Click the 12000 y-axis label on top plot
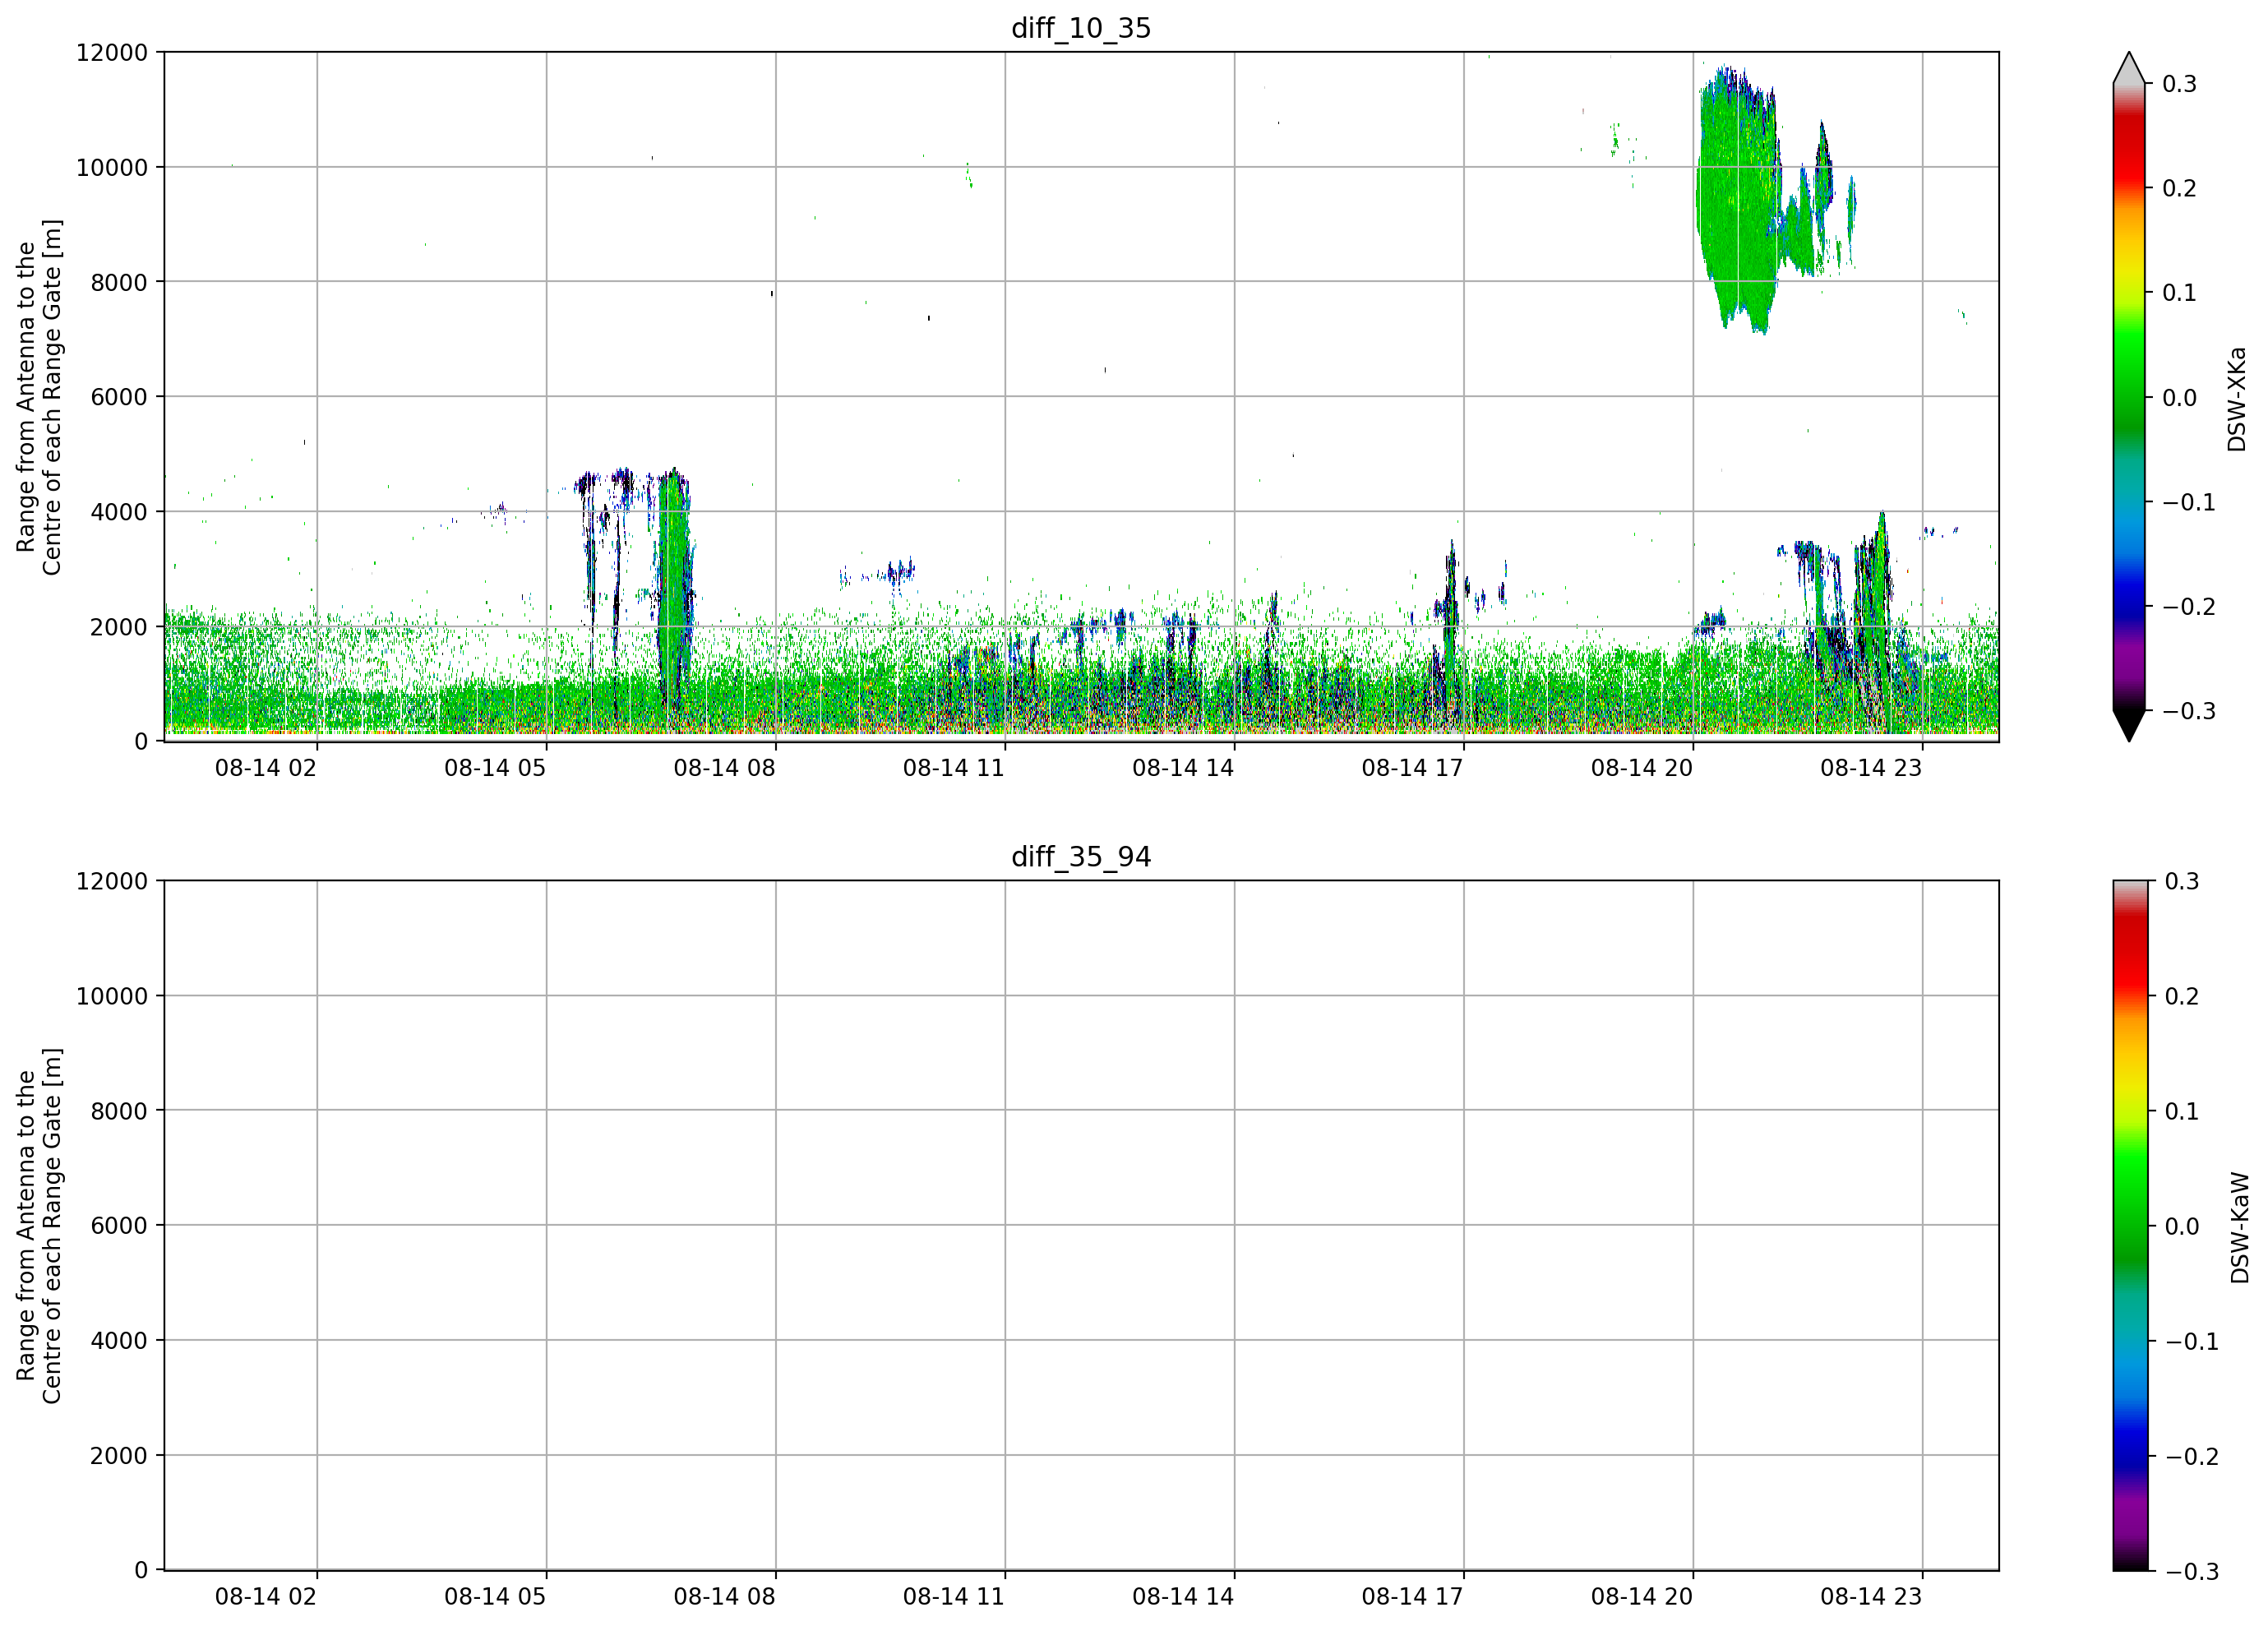2268x1626 pixels. click(112, 53)
